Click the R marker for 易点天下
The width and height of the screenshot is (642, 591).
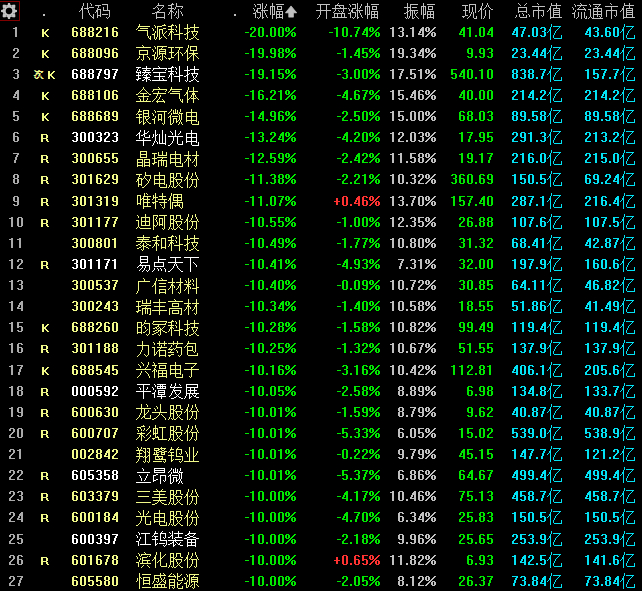[x=45, y=265]
